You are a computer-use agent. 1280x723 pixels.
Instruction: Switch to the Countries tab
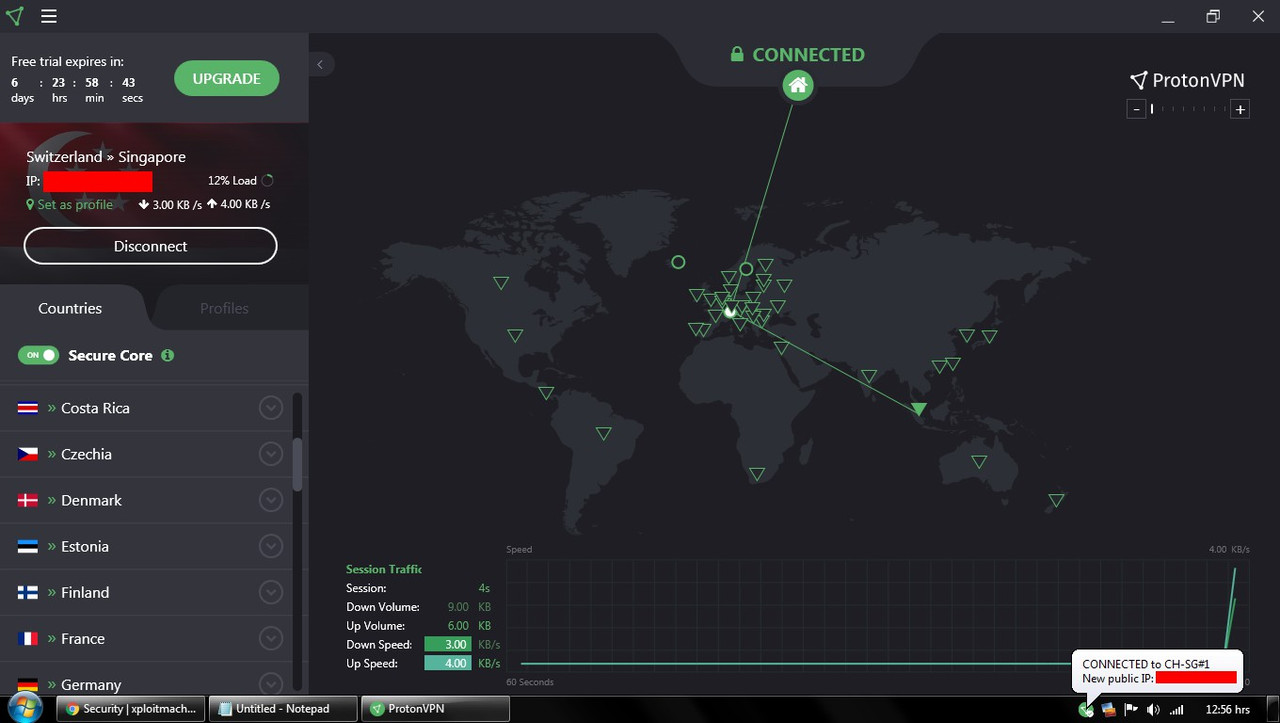[x=70, y=308]
